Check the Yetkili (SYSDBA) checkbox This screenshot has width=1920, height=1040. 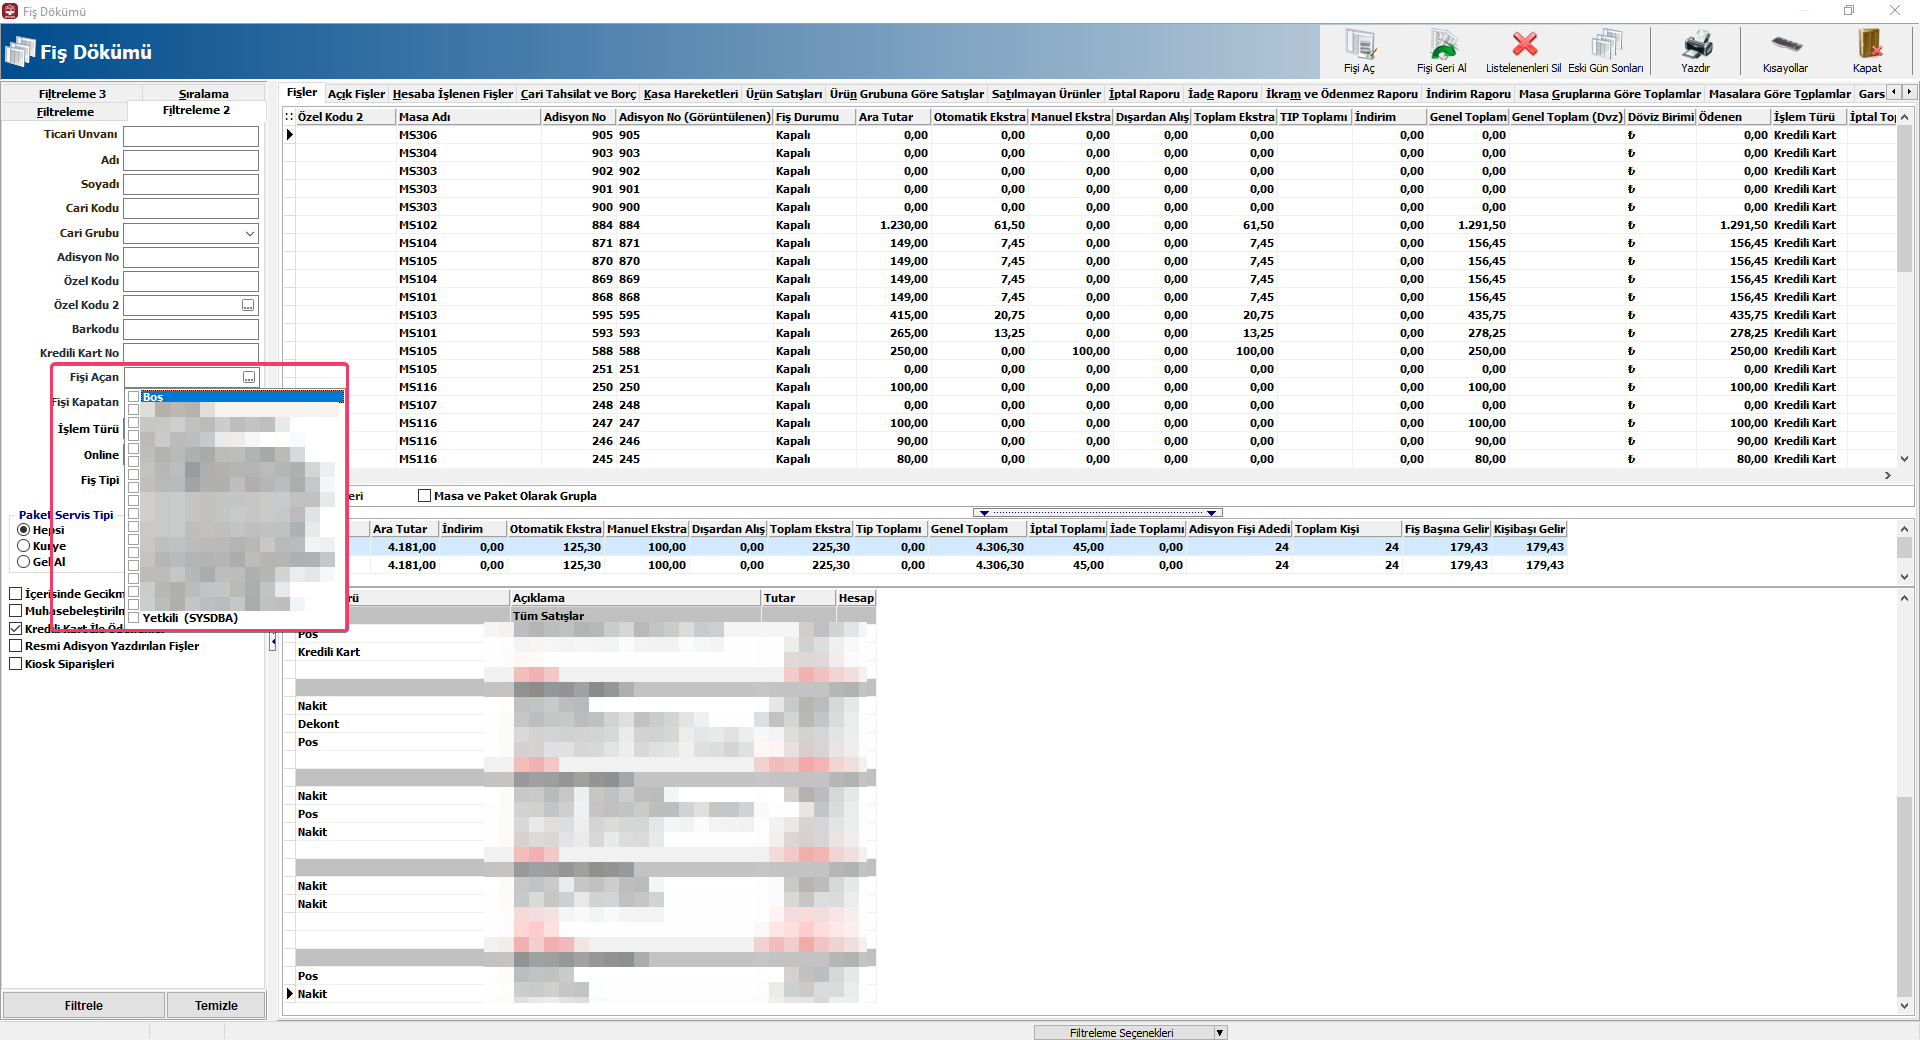134,618
